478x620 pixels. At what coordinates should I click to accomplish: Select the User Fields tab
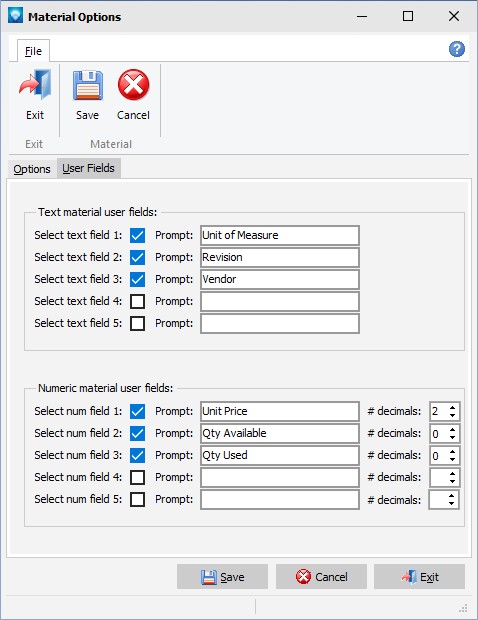pyautogui.click(x=89, y=168)
